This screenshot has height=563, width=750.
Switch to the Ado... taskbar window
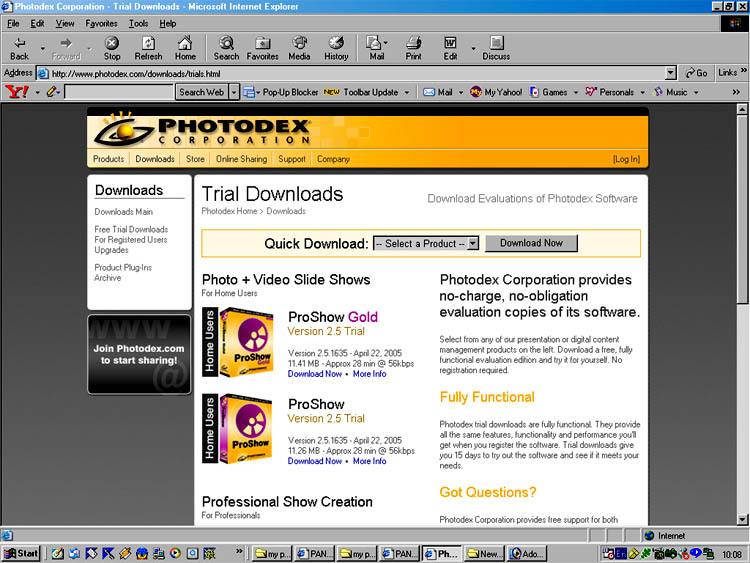526,553
